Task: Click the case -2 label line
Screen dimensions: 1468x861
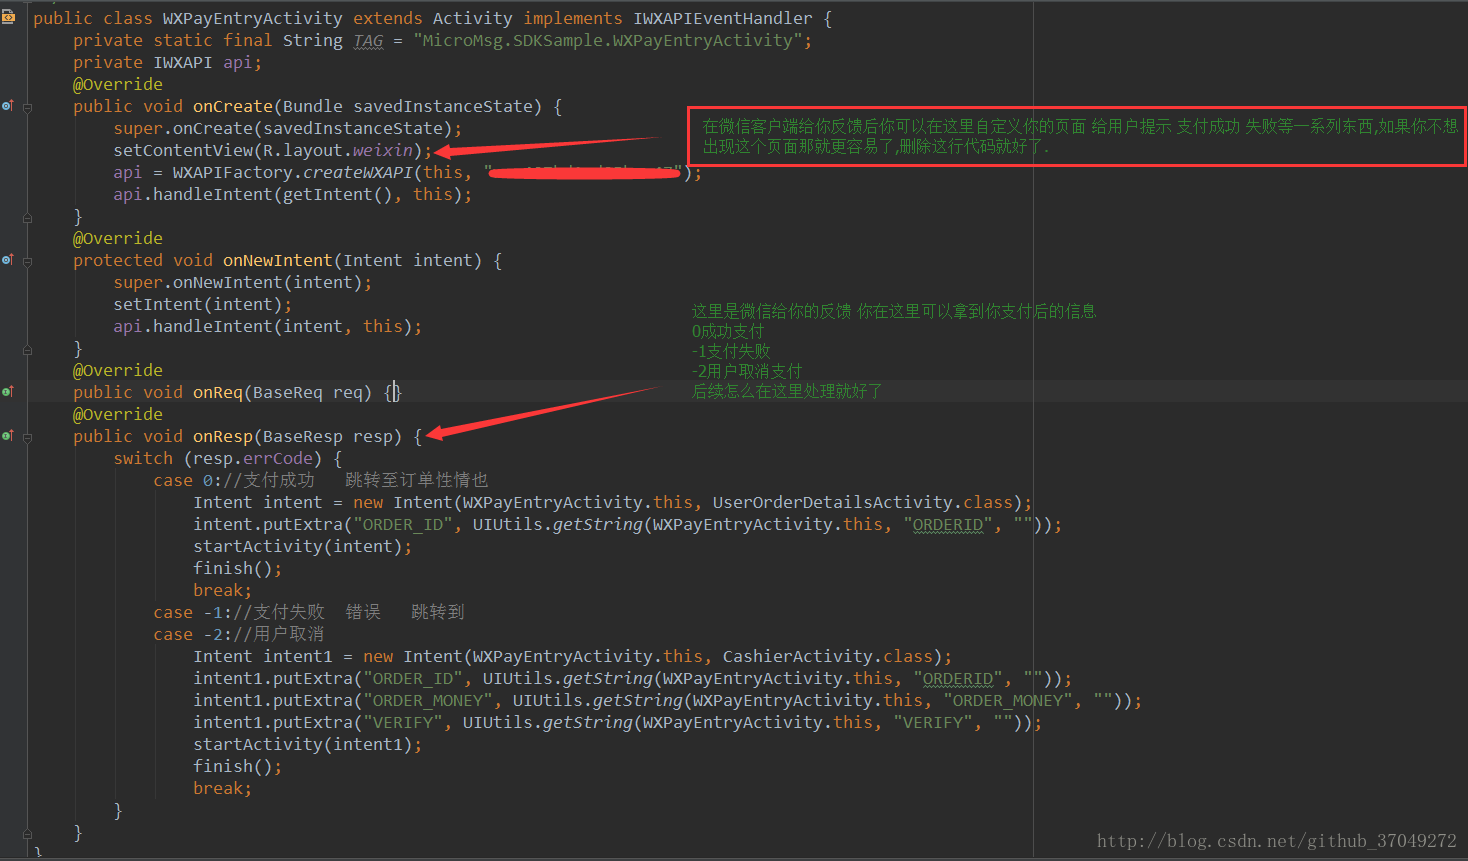Action: pyautogui.click(x=238, y=634)
